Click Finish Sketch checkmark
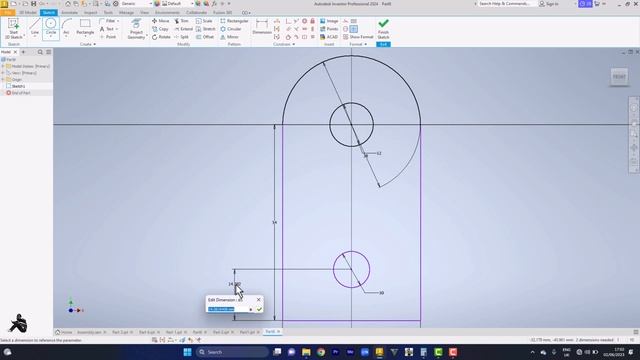 tap(383, 29)
